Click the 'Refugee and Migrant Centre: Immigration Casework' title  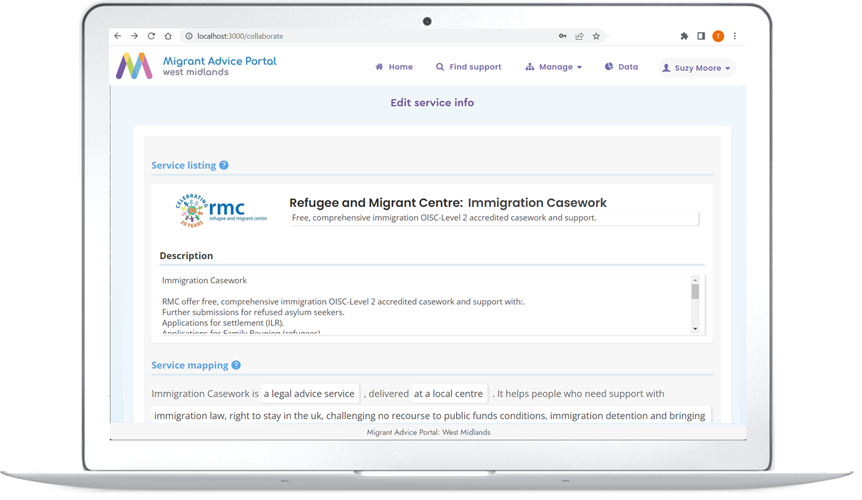pyautogui.click(x=447, y=203)
